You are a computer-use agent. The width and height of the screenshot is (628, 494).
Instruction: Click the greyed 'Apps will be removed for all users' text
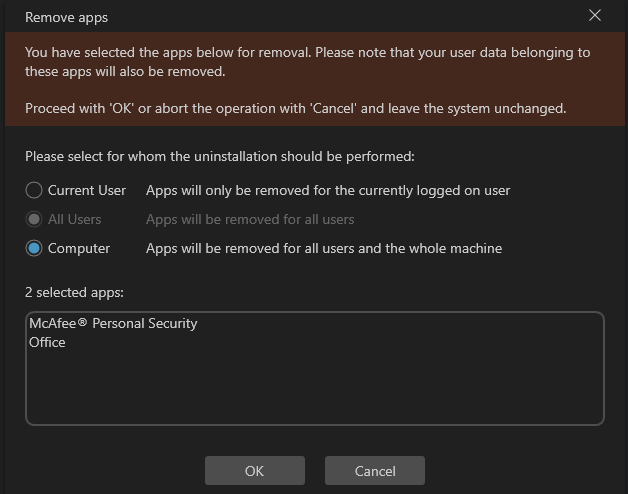click(250, 219)
